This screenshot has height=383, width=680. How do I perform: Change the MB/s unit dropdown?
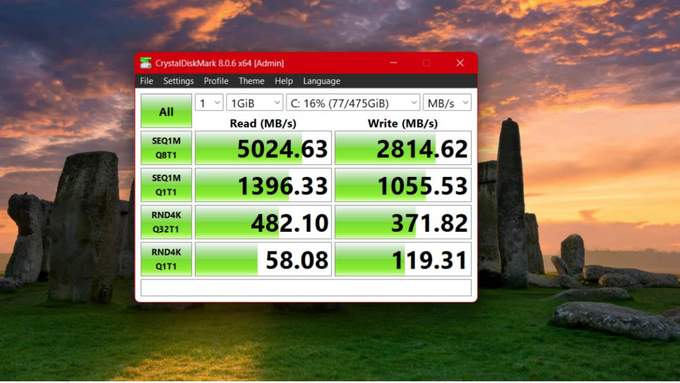pos(447,103)
